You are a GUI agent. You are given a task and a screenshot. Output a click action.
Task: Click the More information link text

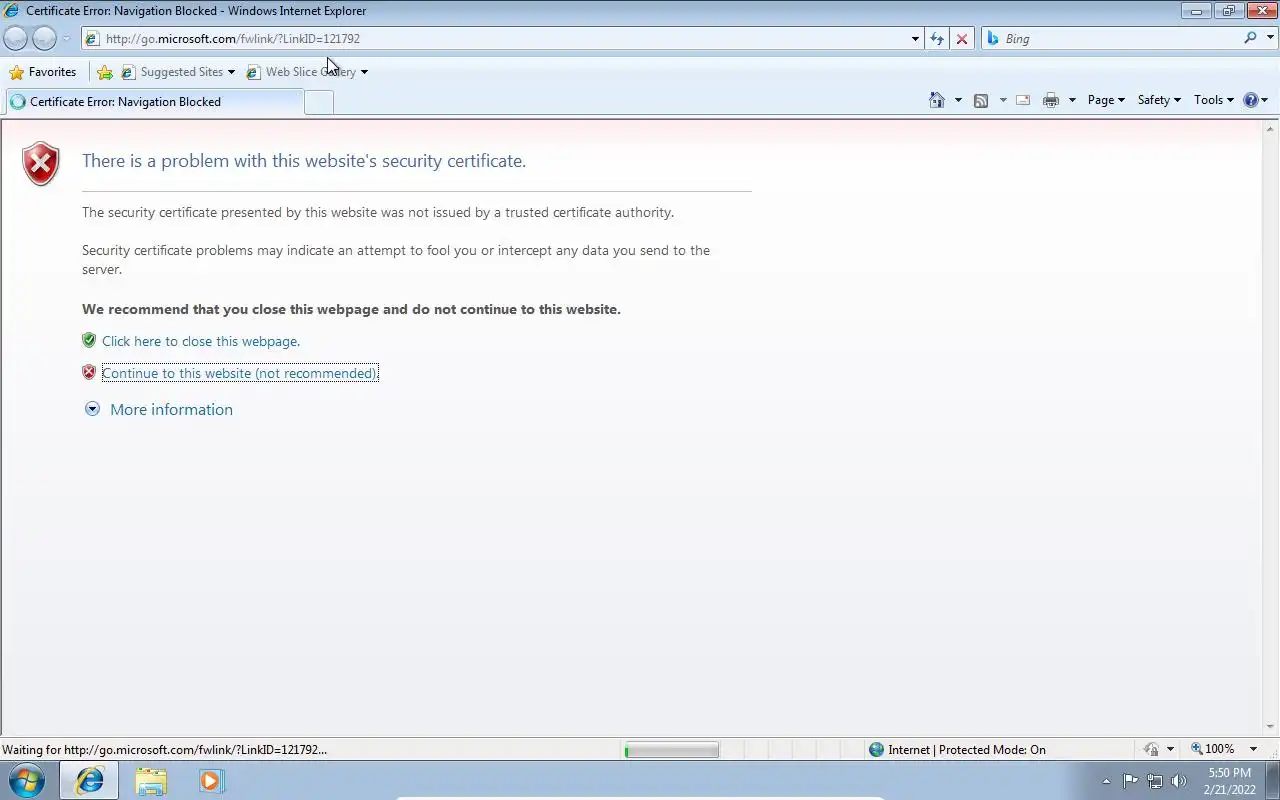pos(171,409)
